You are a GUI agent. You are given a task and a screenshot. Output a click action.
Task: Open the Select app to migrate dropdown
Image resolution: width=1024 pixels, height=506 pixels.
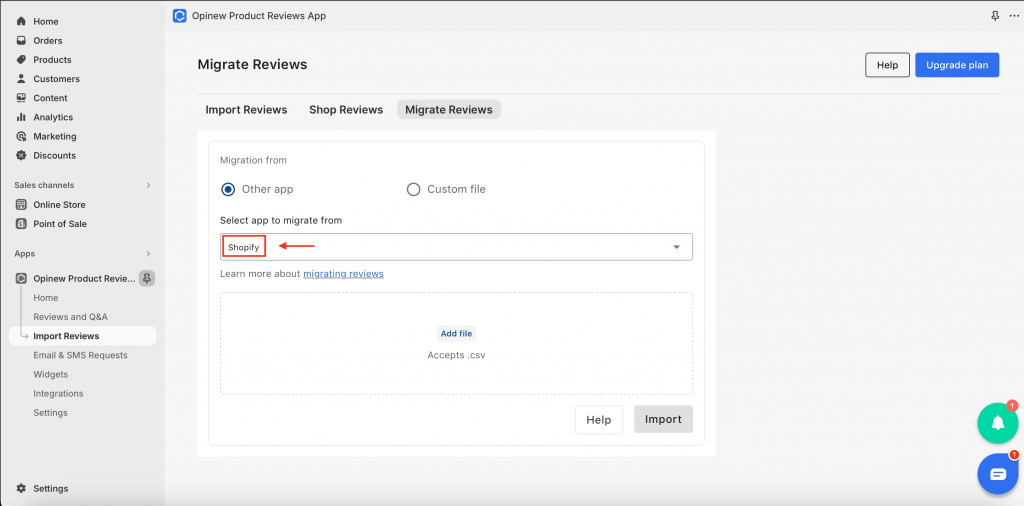tap(456, 247)
